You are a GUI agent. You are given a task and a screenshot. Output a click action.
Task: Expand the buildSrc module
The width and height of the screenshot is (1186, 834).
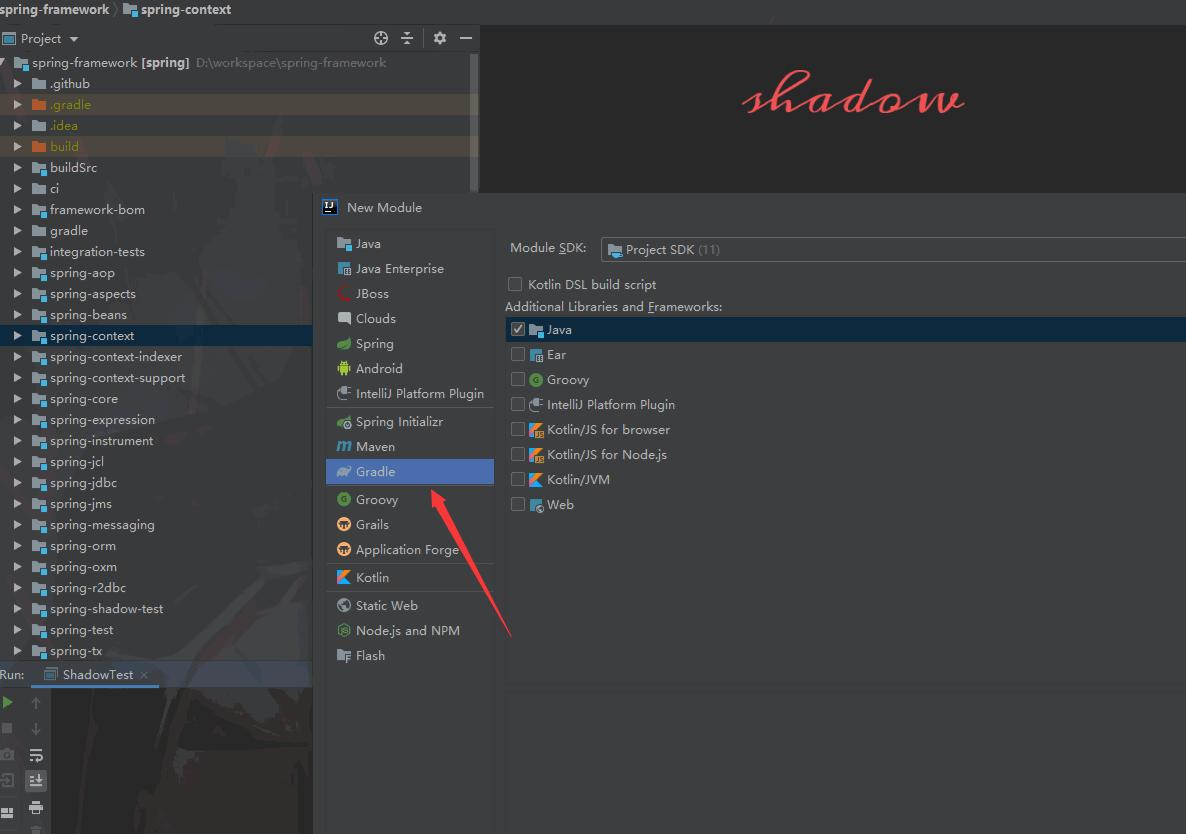point(17,167)
